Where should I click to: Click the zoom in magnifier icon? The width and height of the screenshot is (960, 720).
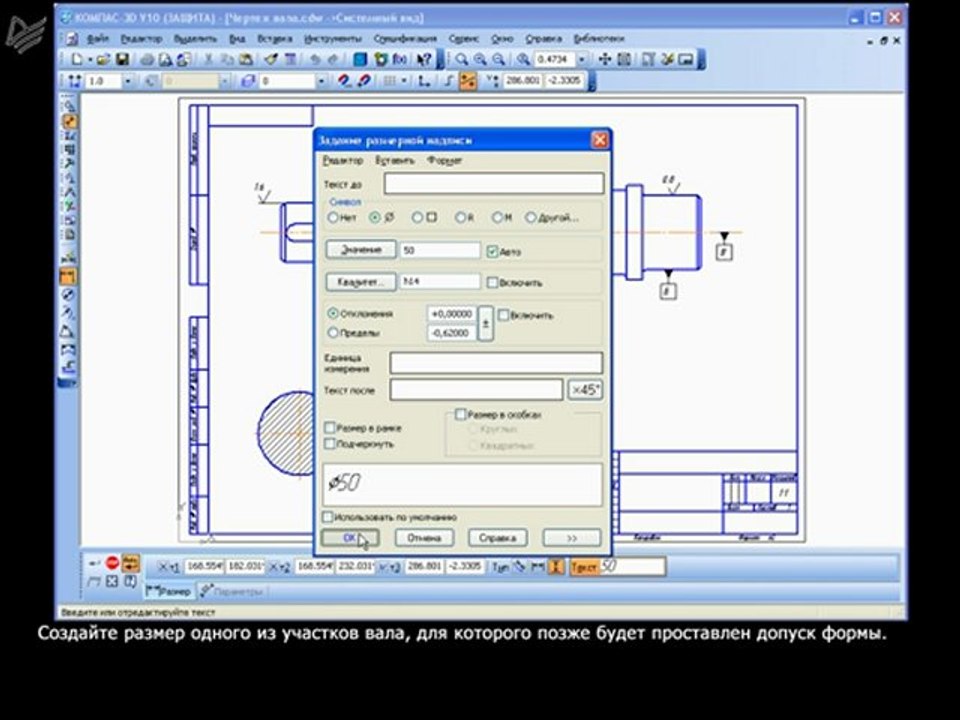point(480,59)
